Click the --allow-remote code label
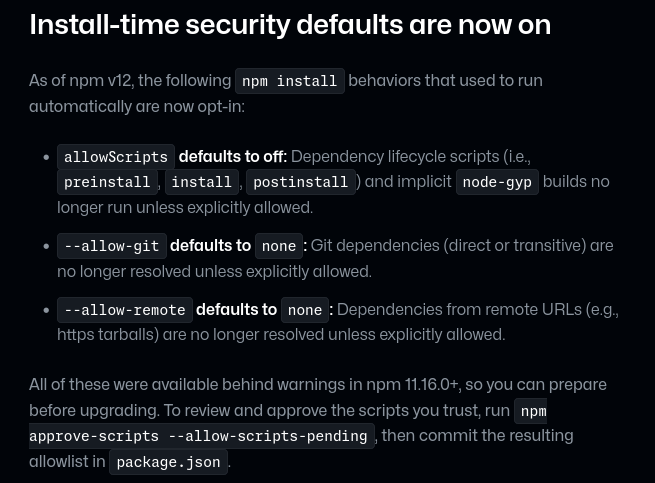Viewport: 655px width, 483px height. tap(124, 310)
